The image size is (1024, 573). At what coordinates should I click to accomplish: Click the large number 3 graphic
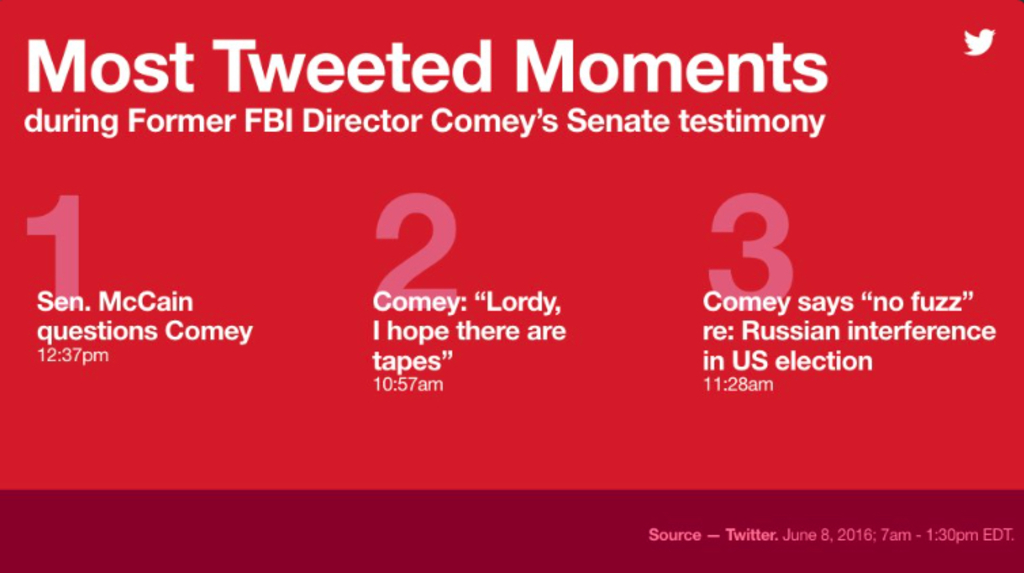click(751, 242)
